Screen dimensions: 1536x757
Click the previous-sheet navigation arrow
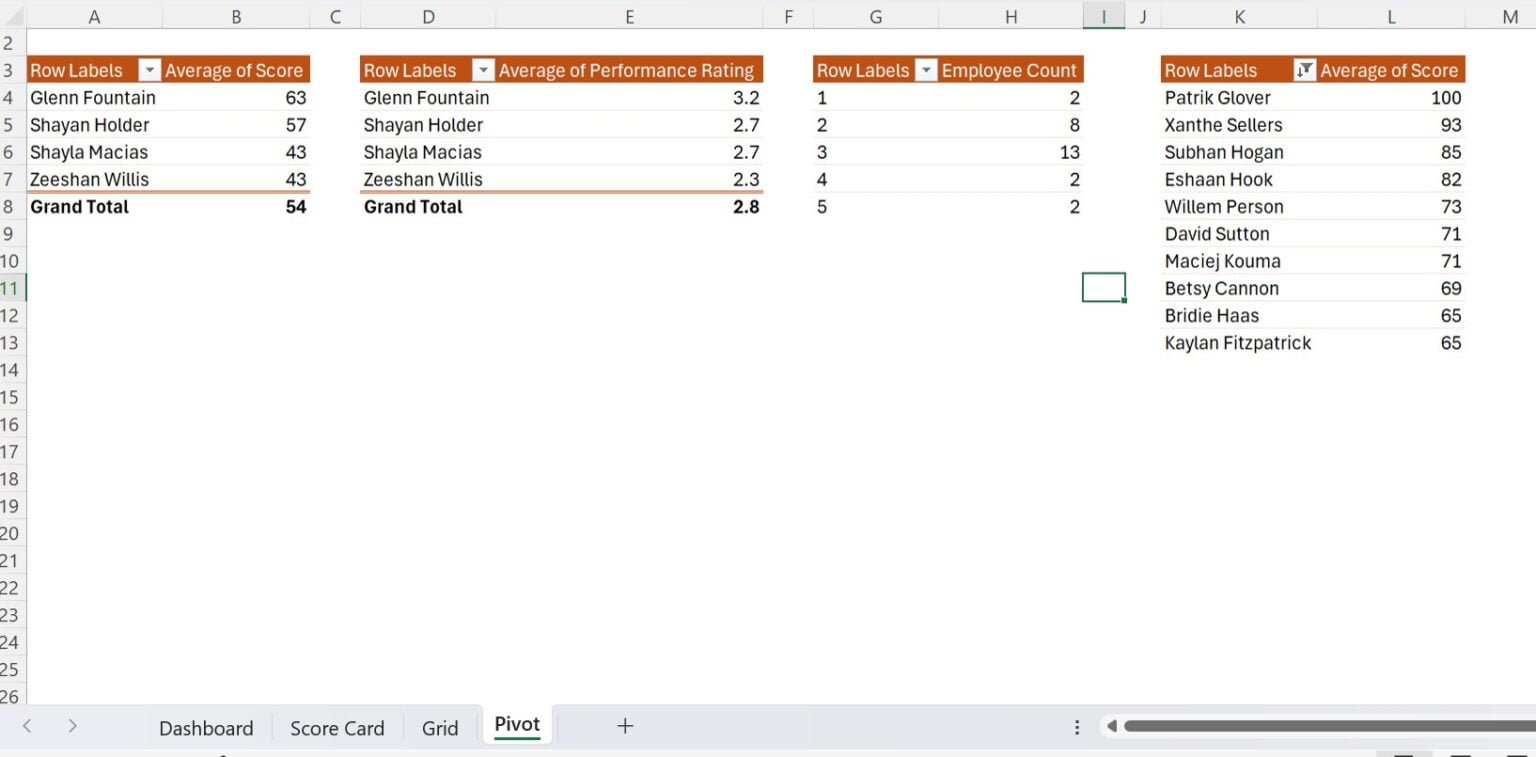[25, 727]
